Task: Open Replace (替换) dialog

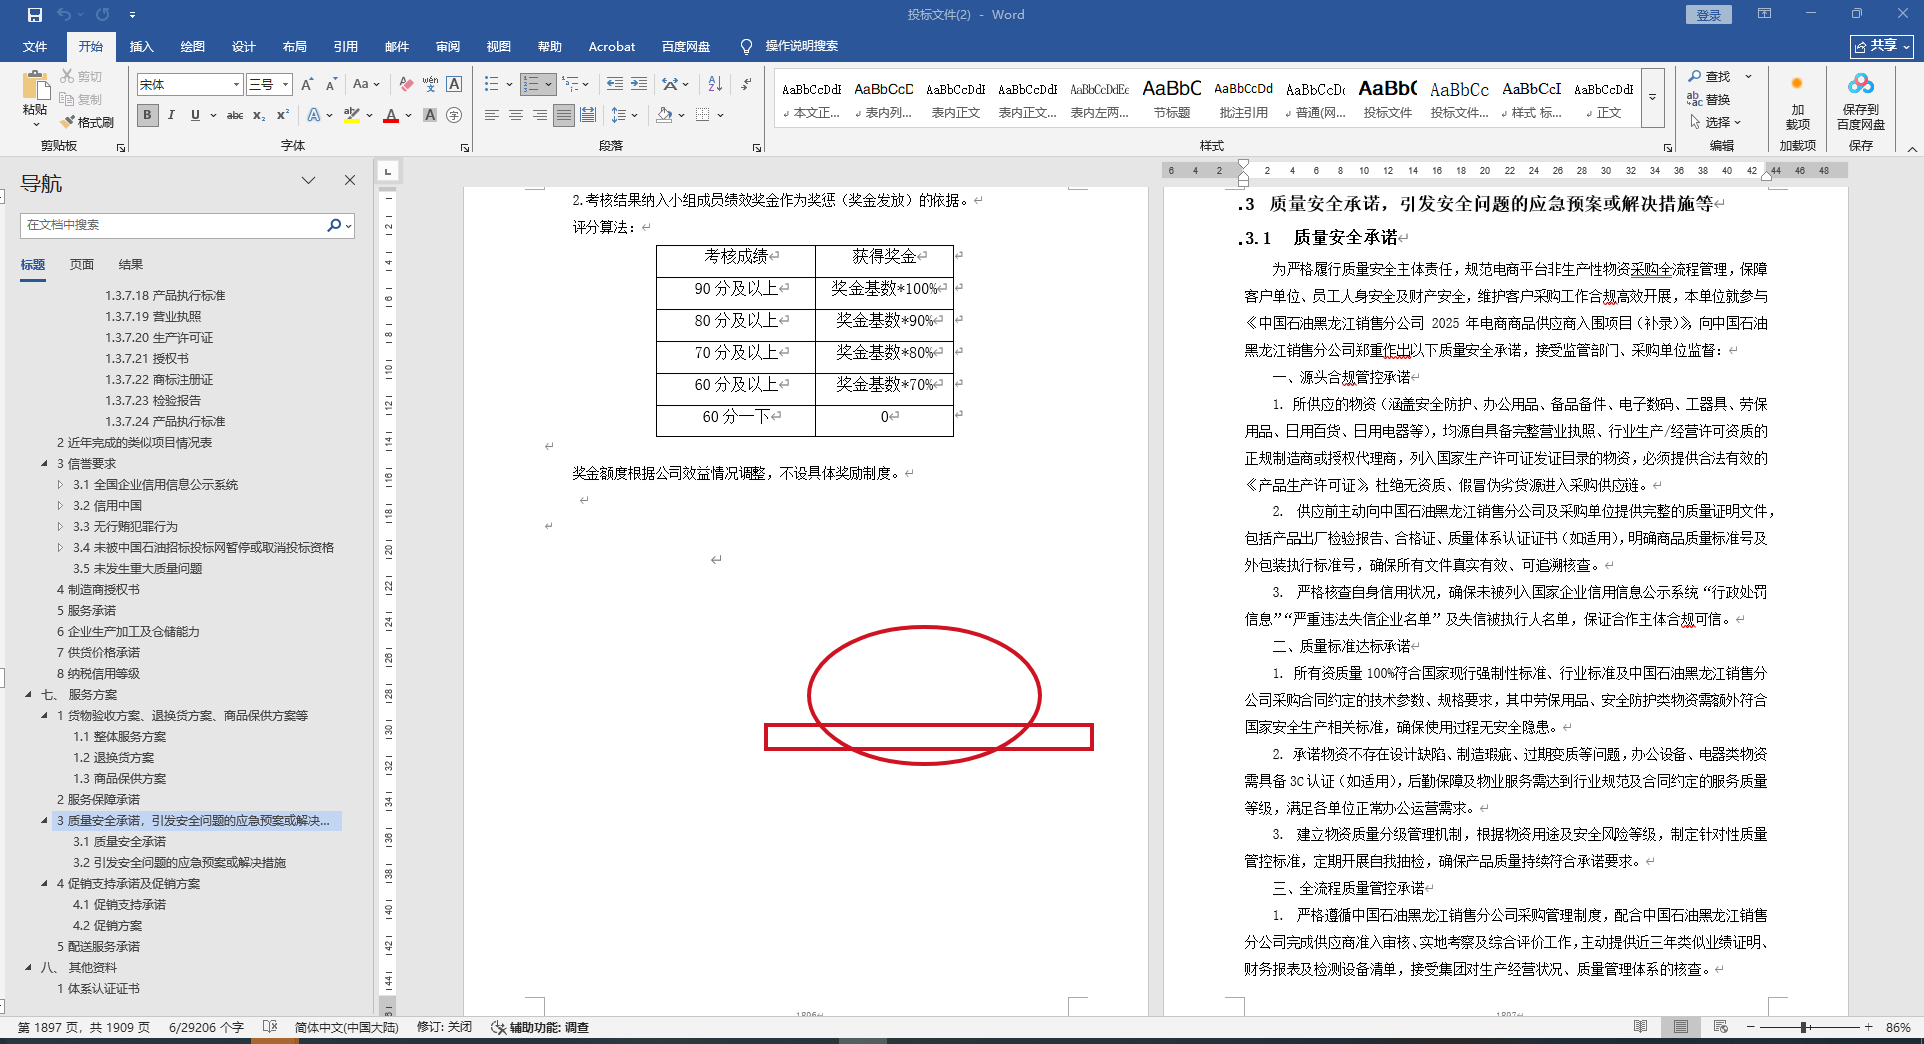Action: pyautogui.click(x=1709, y=99)
